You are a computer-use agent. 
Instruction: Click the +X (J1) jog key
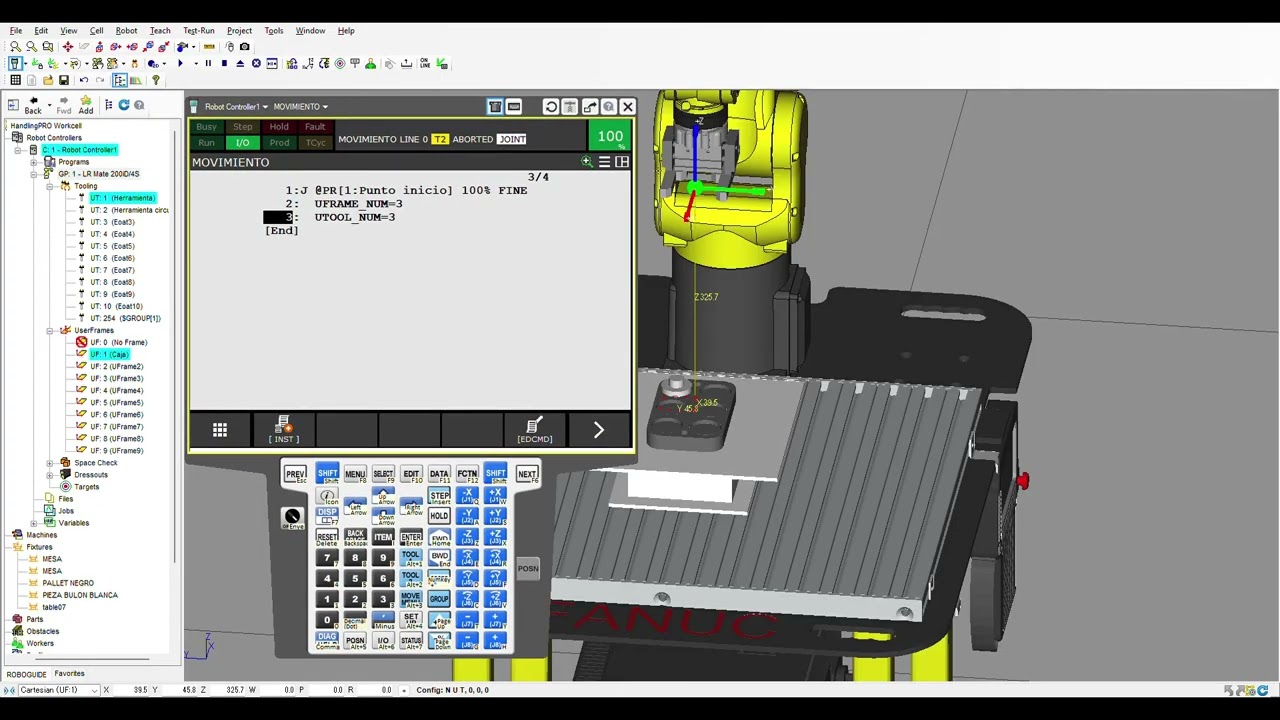(x=496, y=496)
